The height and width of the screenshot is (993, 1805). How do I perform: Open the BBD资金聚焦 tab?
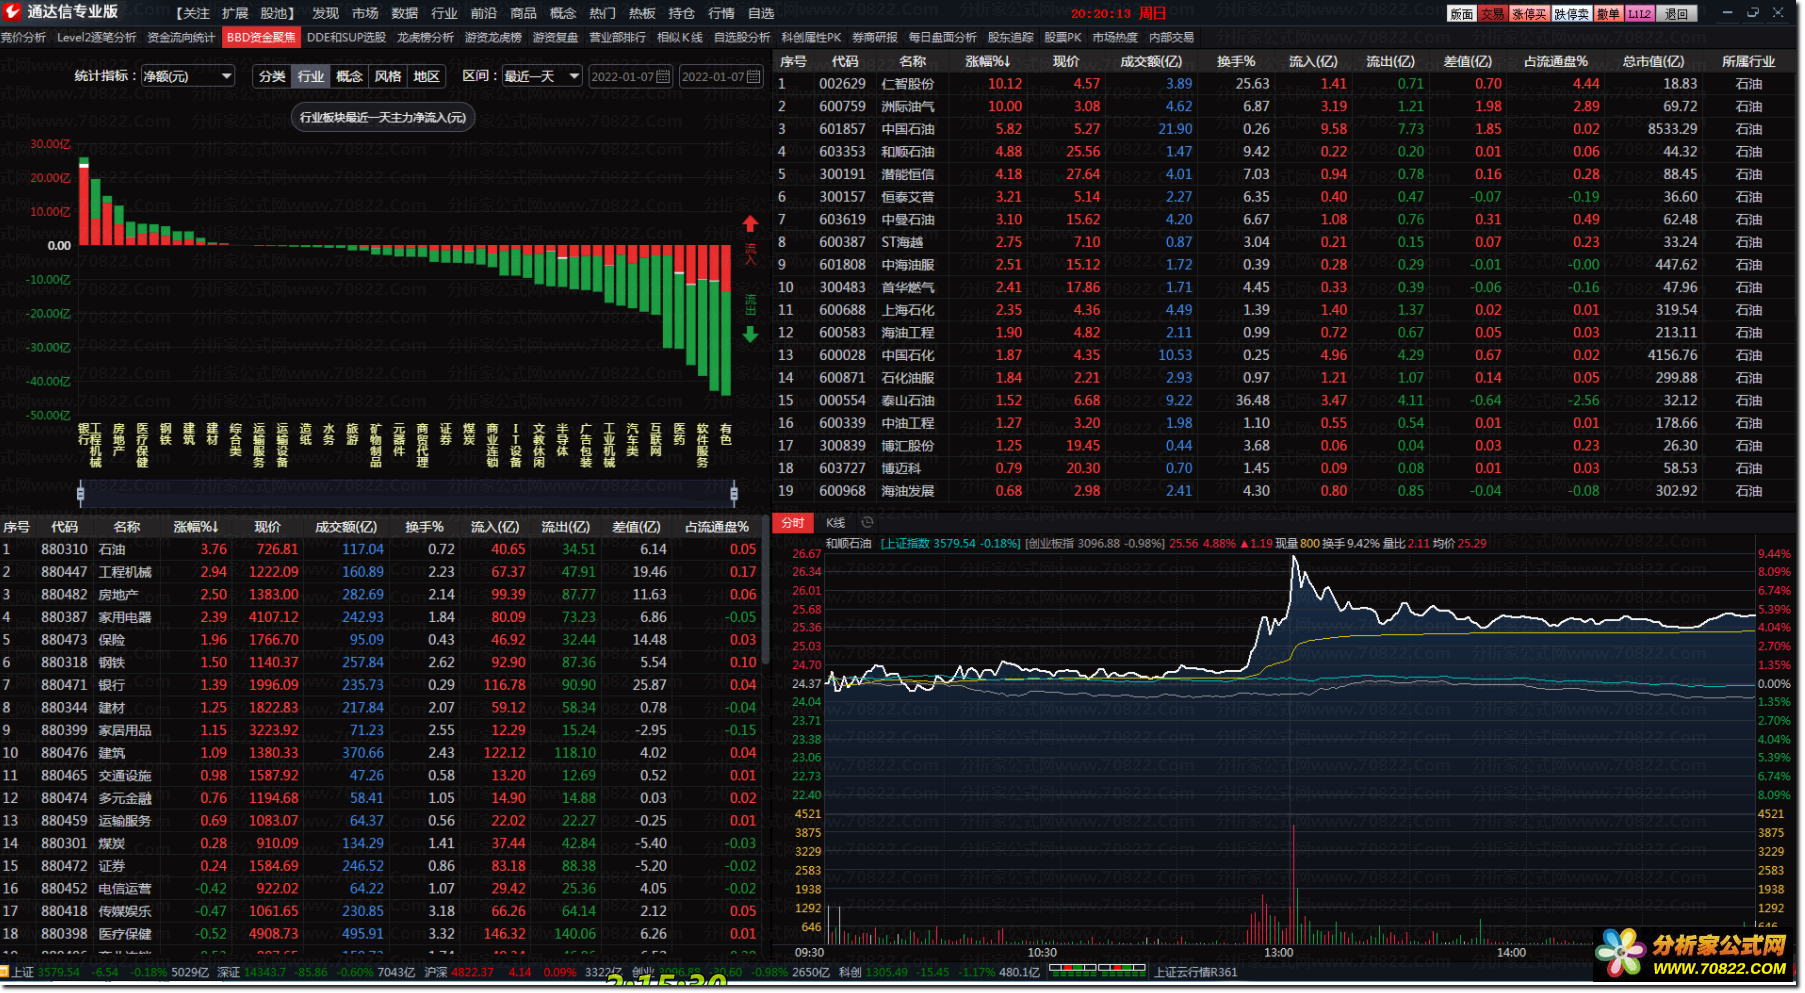[x=261, y=37]
